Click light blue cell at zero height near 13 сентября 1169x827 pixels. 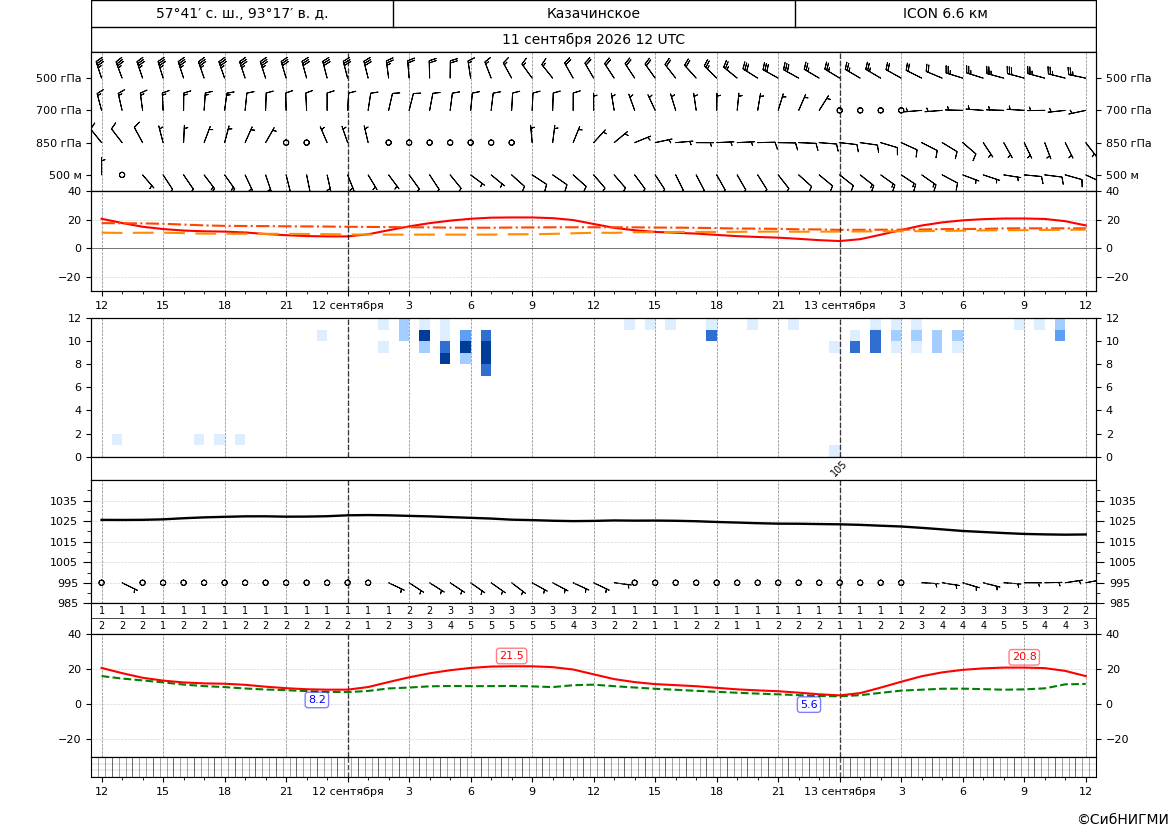pyautogui.click(x=834, y=451)
